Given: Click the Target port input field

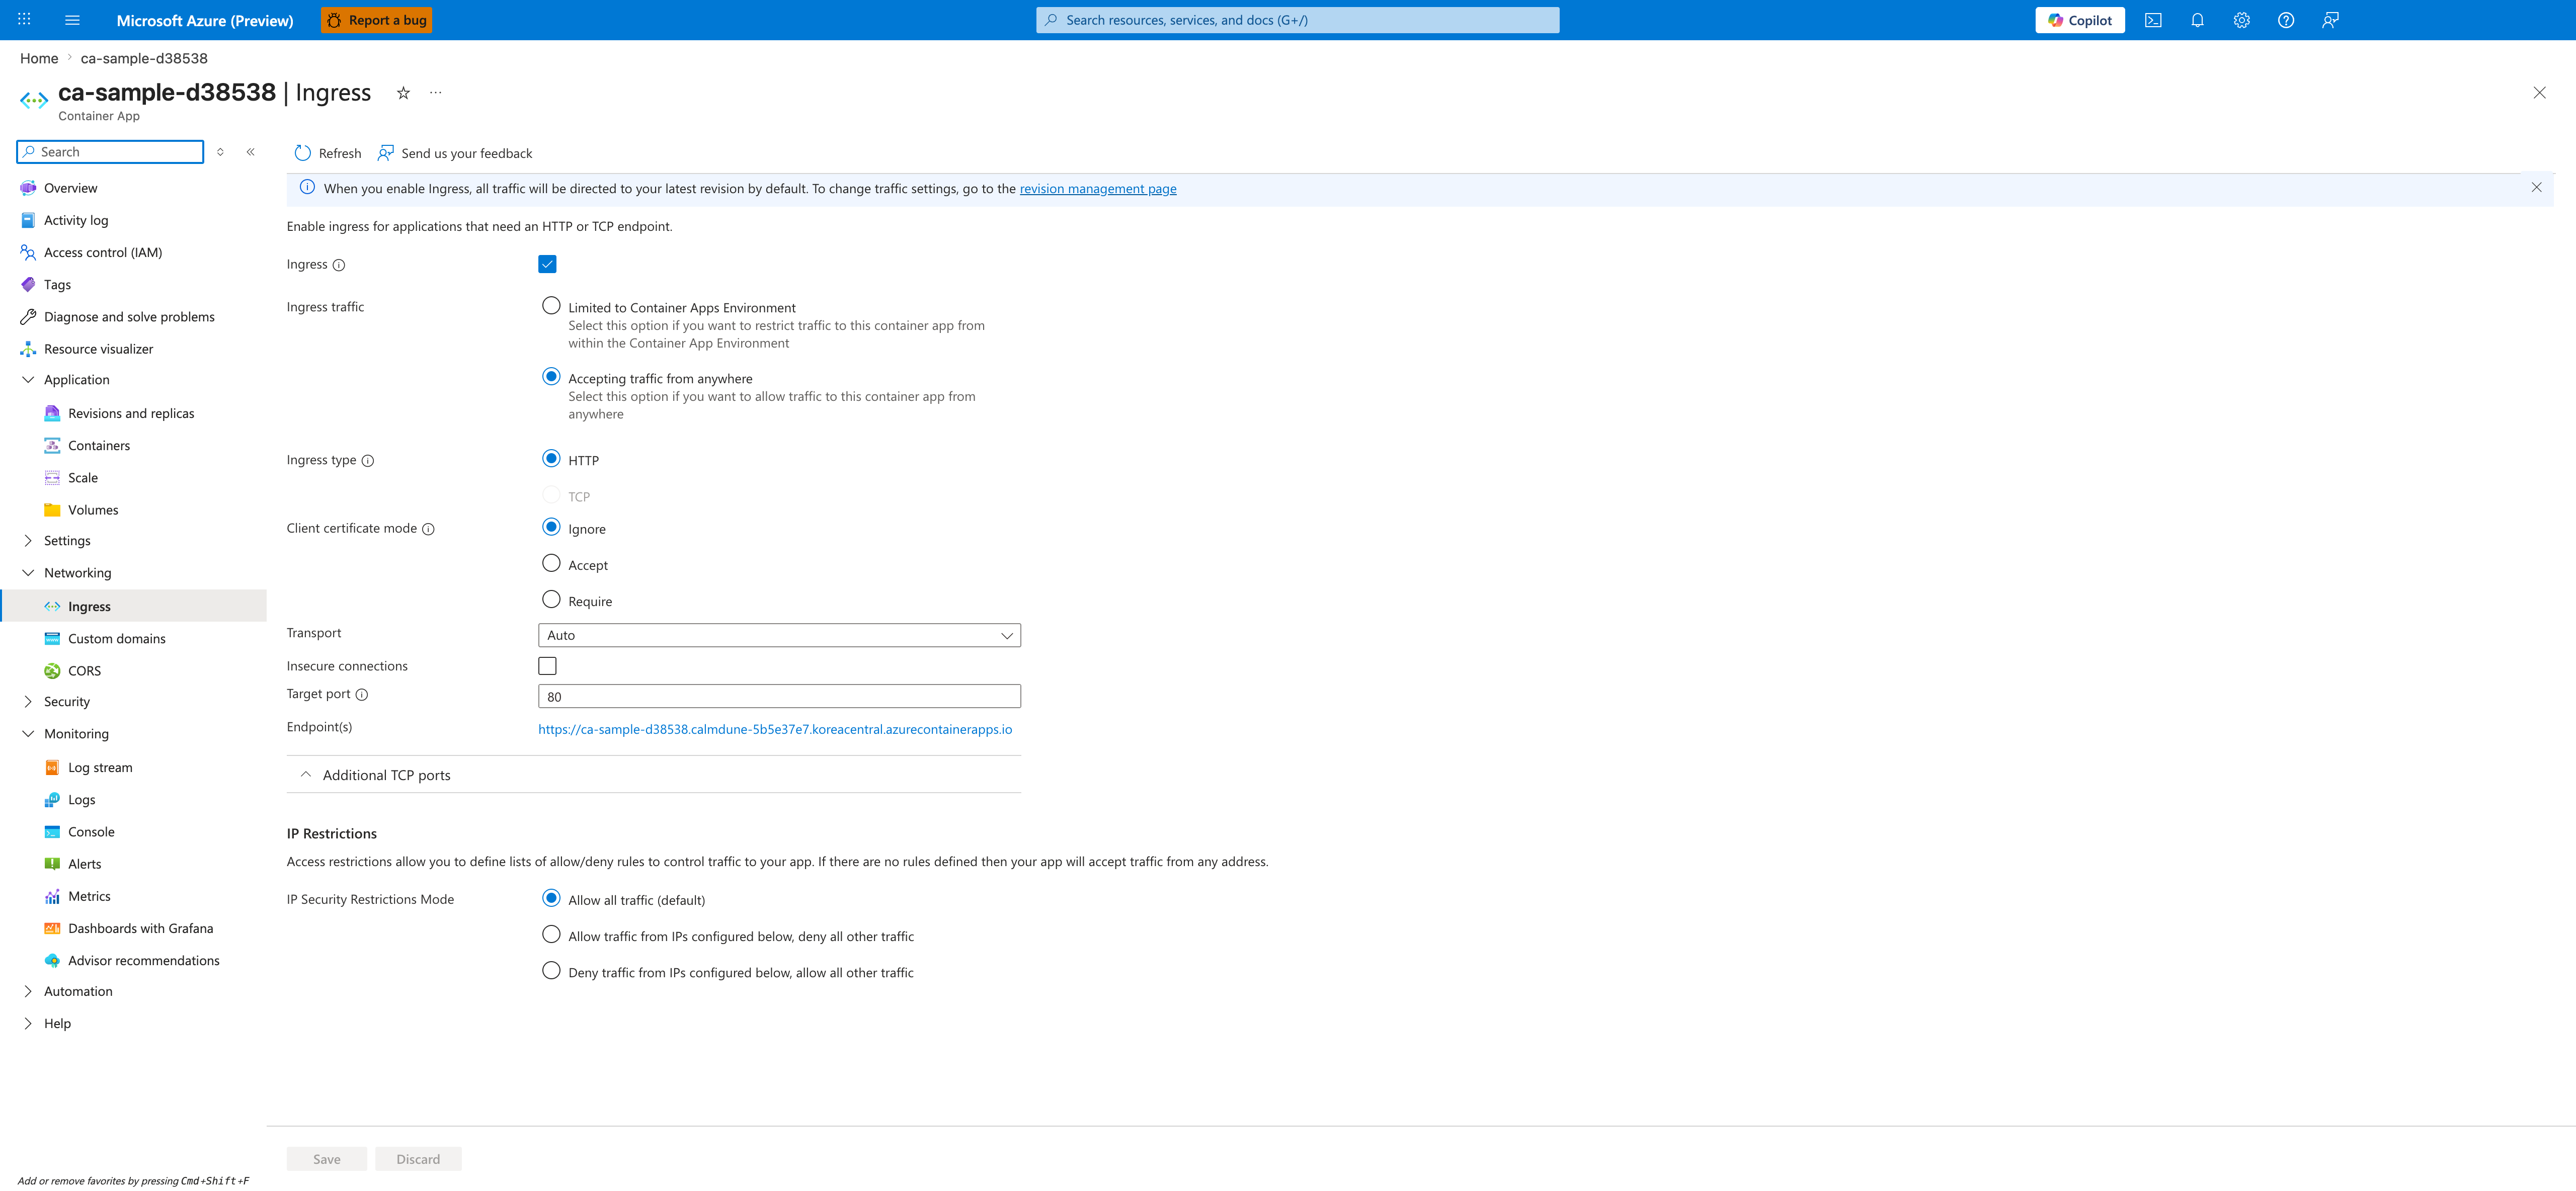Looking at the screenshot, I should coord(779,697).
